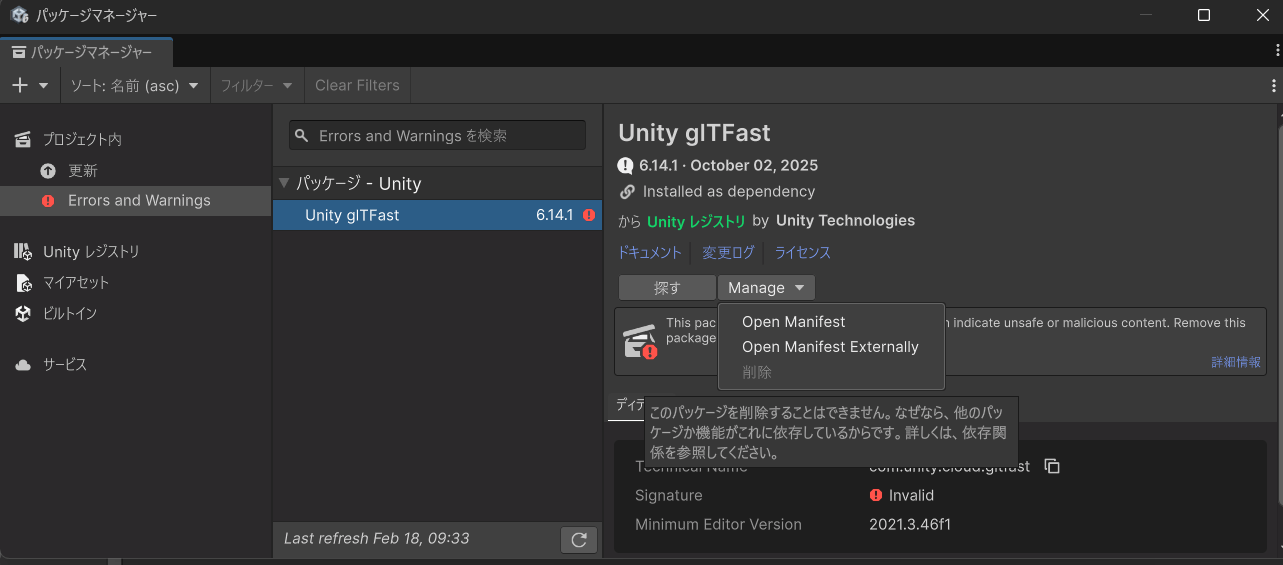Click the red error icon on the Unity glTFast row
The image size is (1283, 565).
tap(589, 215)
